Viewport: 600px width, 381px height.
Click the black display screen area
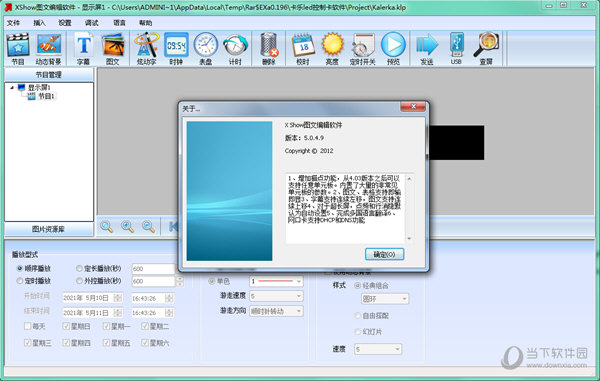(x=457, y=143)
